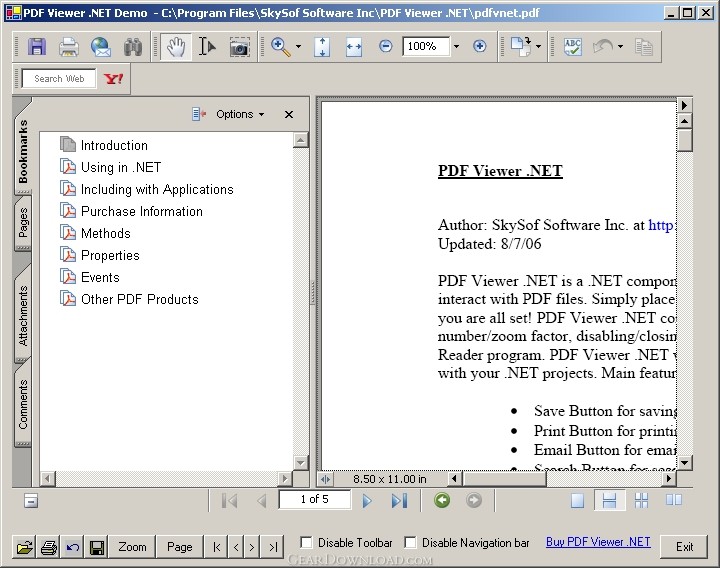
Task: Click the Email document globe icon
Action: pos(101,46)
